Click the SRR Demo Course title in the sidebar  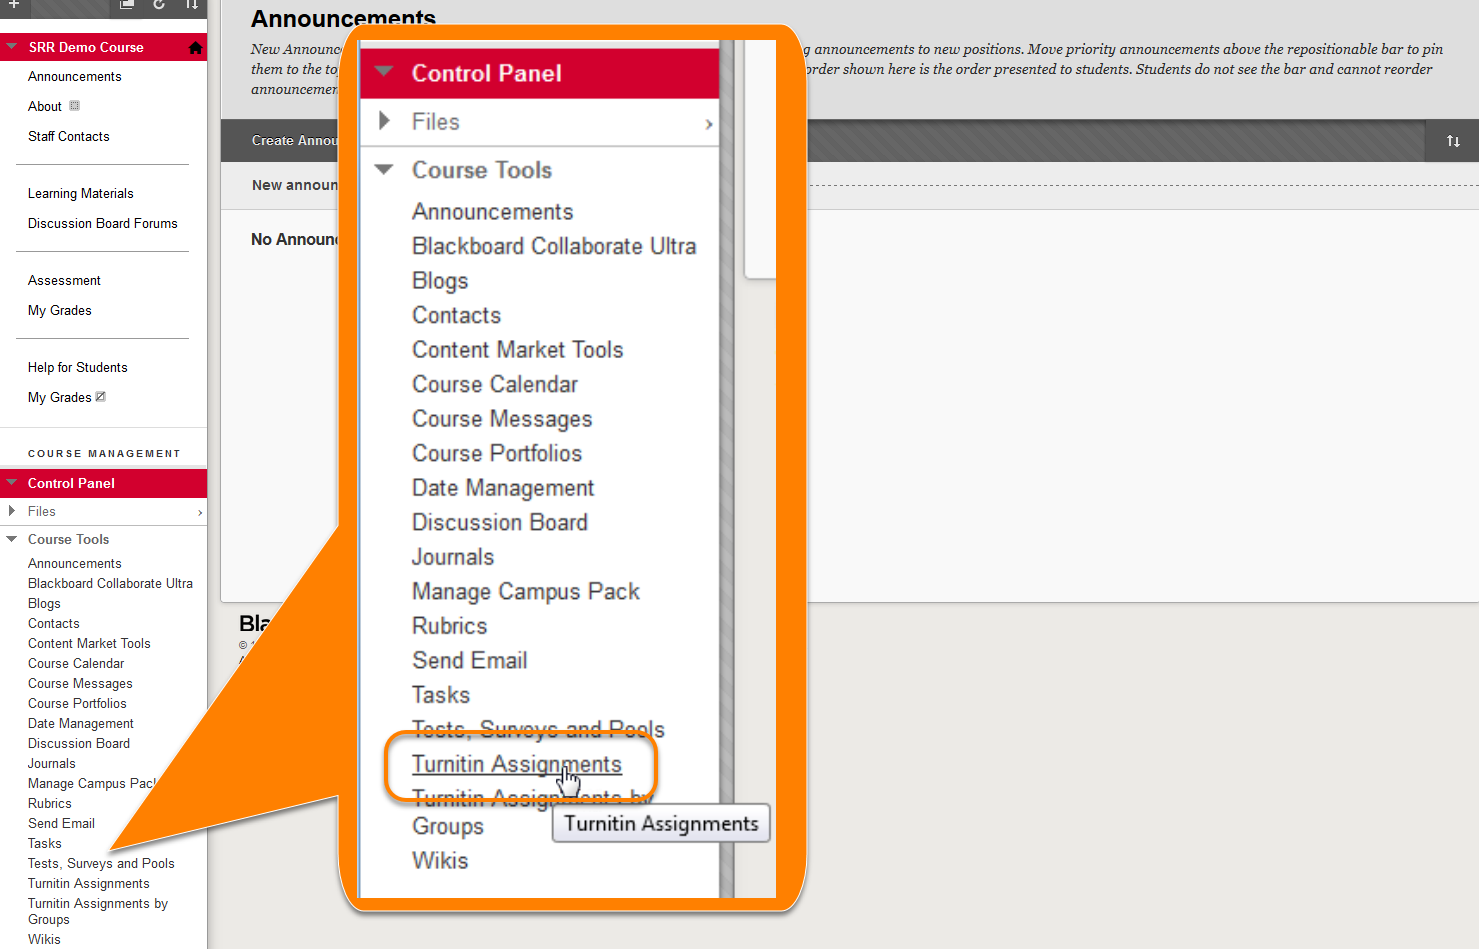click(x=86, y=47)
